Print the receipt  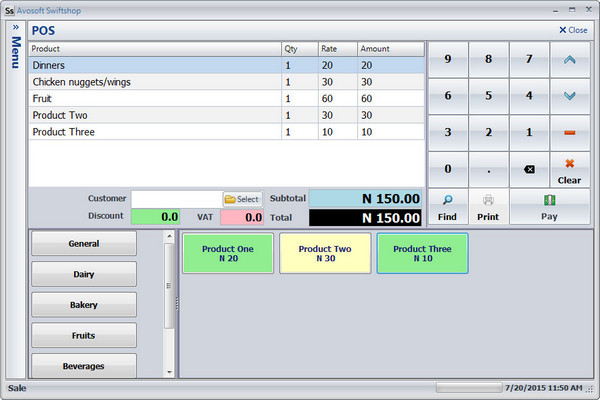coord(488,207)
